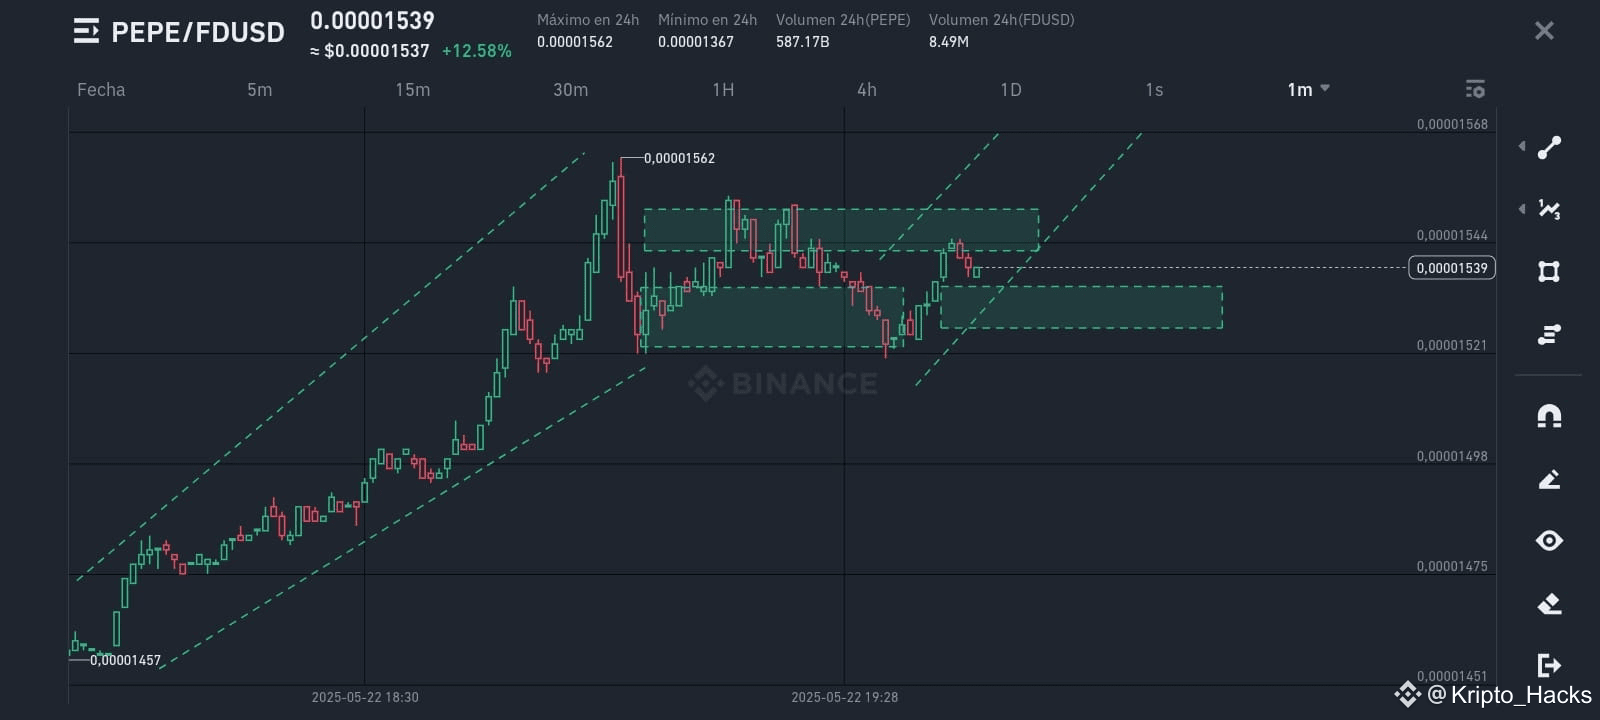Click the 0,00001498 price axis label
Viewport: 1600px width, 720px height.
[x=1452, y=456]
